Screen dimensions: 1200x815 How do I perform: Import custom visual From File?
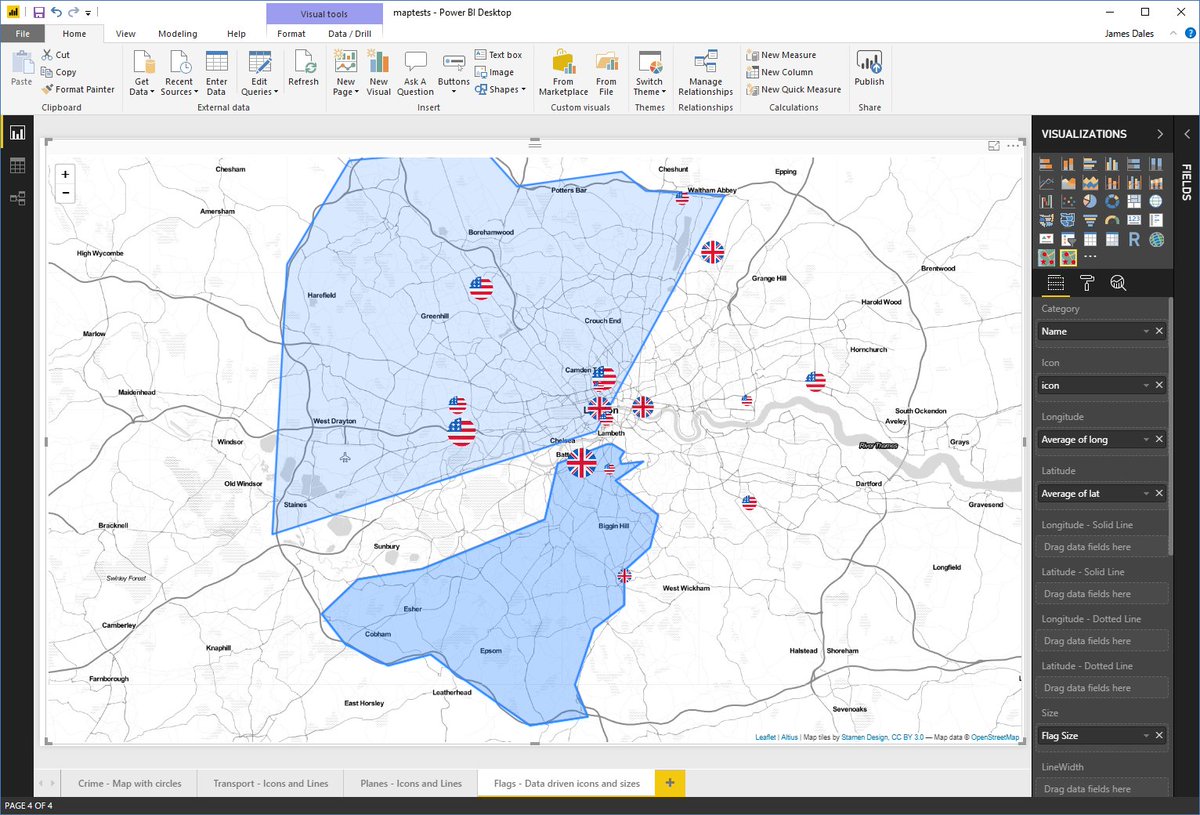606,73
